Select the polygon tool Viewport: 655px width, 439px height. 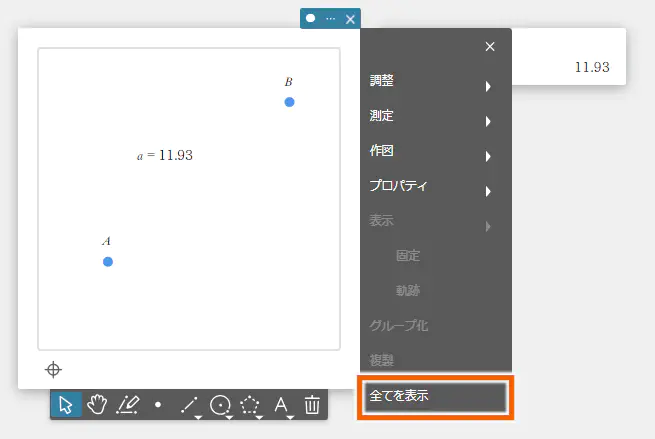pyautogui.click(x=250, y=405)
